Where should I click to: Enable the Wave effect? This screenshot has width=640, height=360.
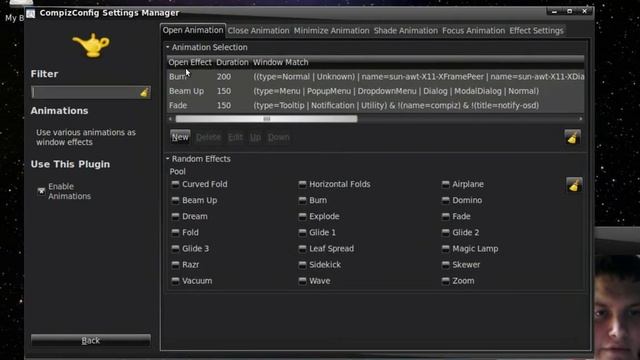[302, 281]
